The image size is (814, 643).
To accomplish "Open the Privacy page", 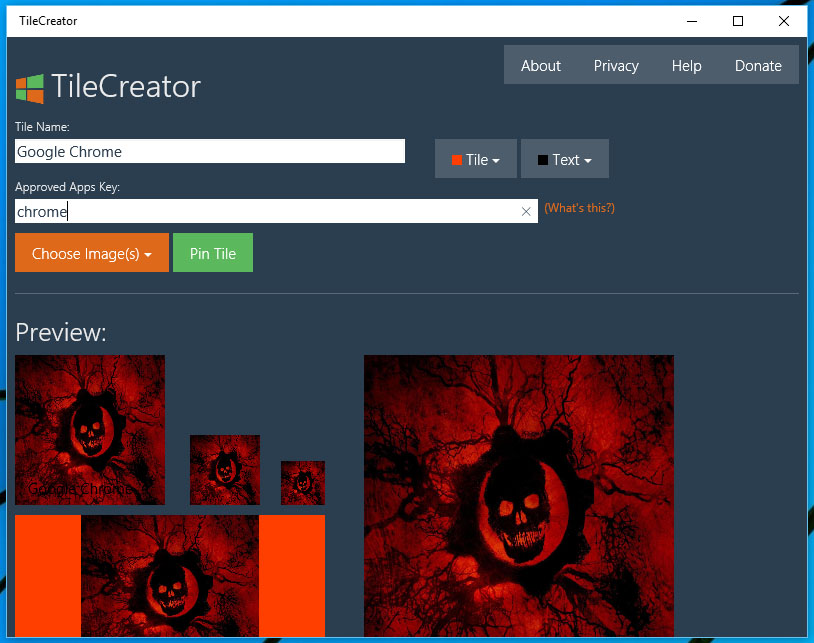I will [x=616, y=66].
